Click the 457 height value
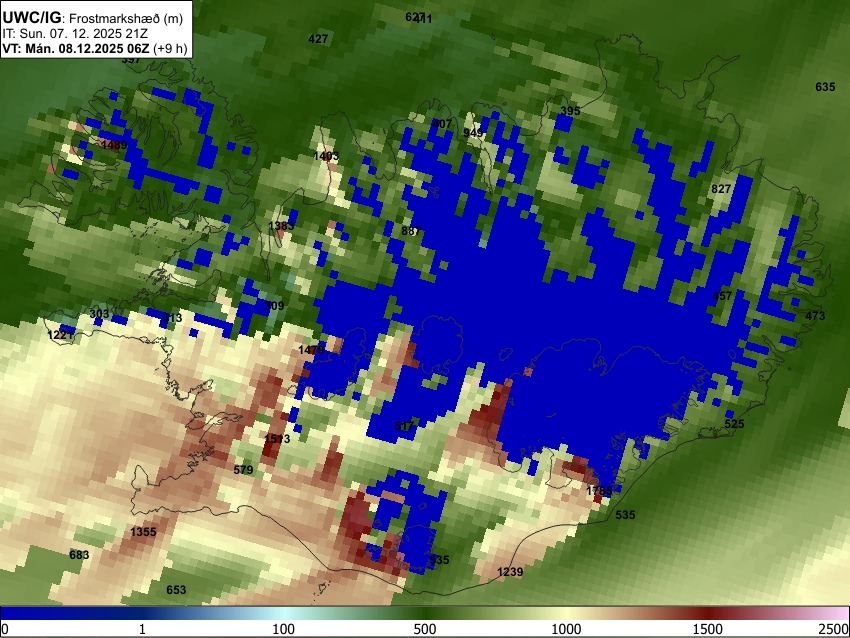The width and height of the screenshot is (850, 638). tap(722, 296)
